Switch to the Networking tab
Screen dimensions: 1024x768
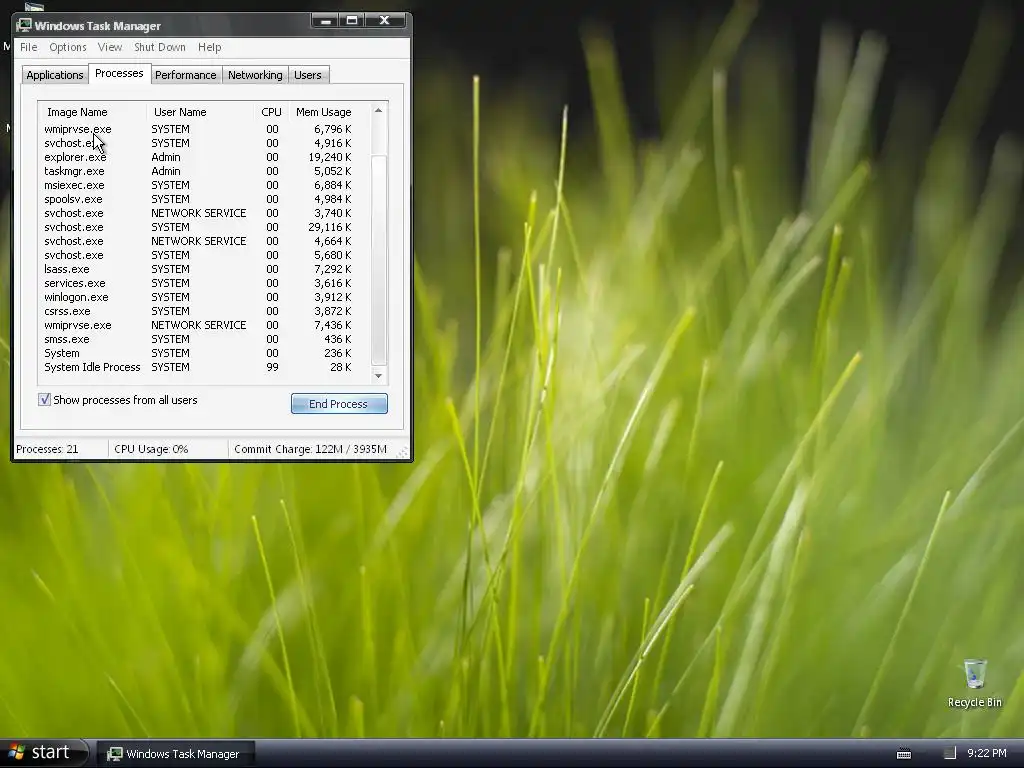pos(255,75)
